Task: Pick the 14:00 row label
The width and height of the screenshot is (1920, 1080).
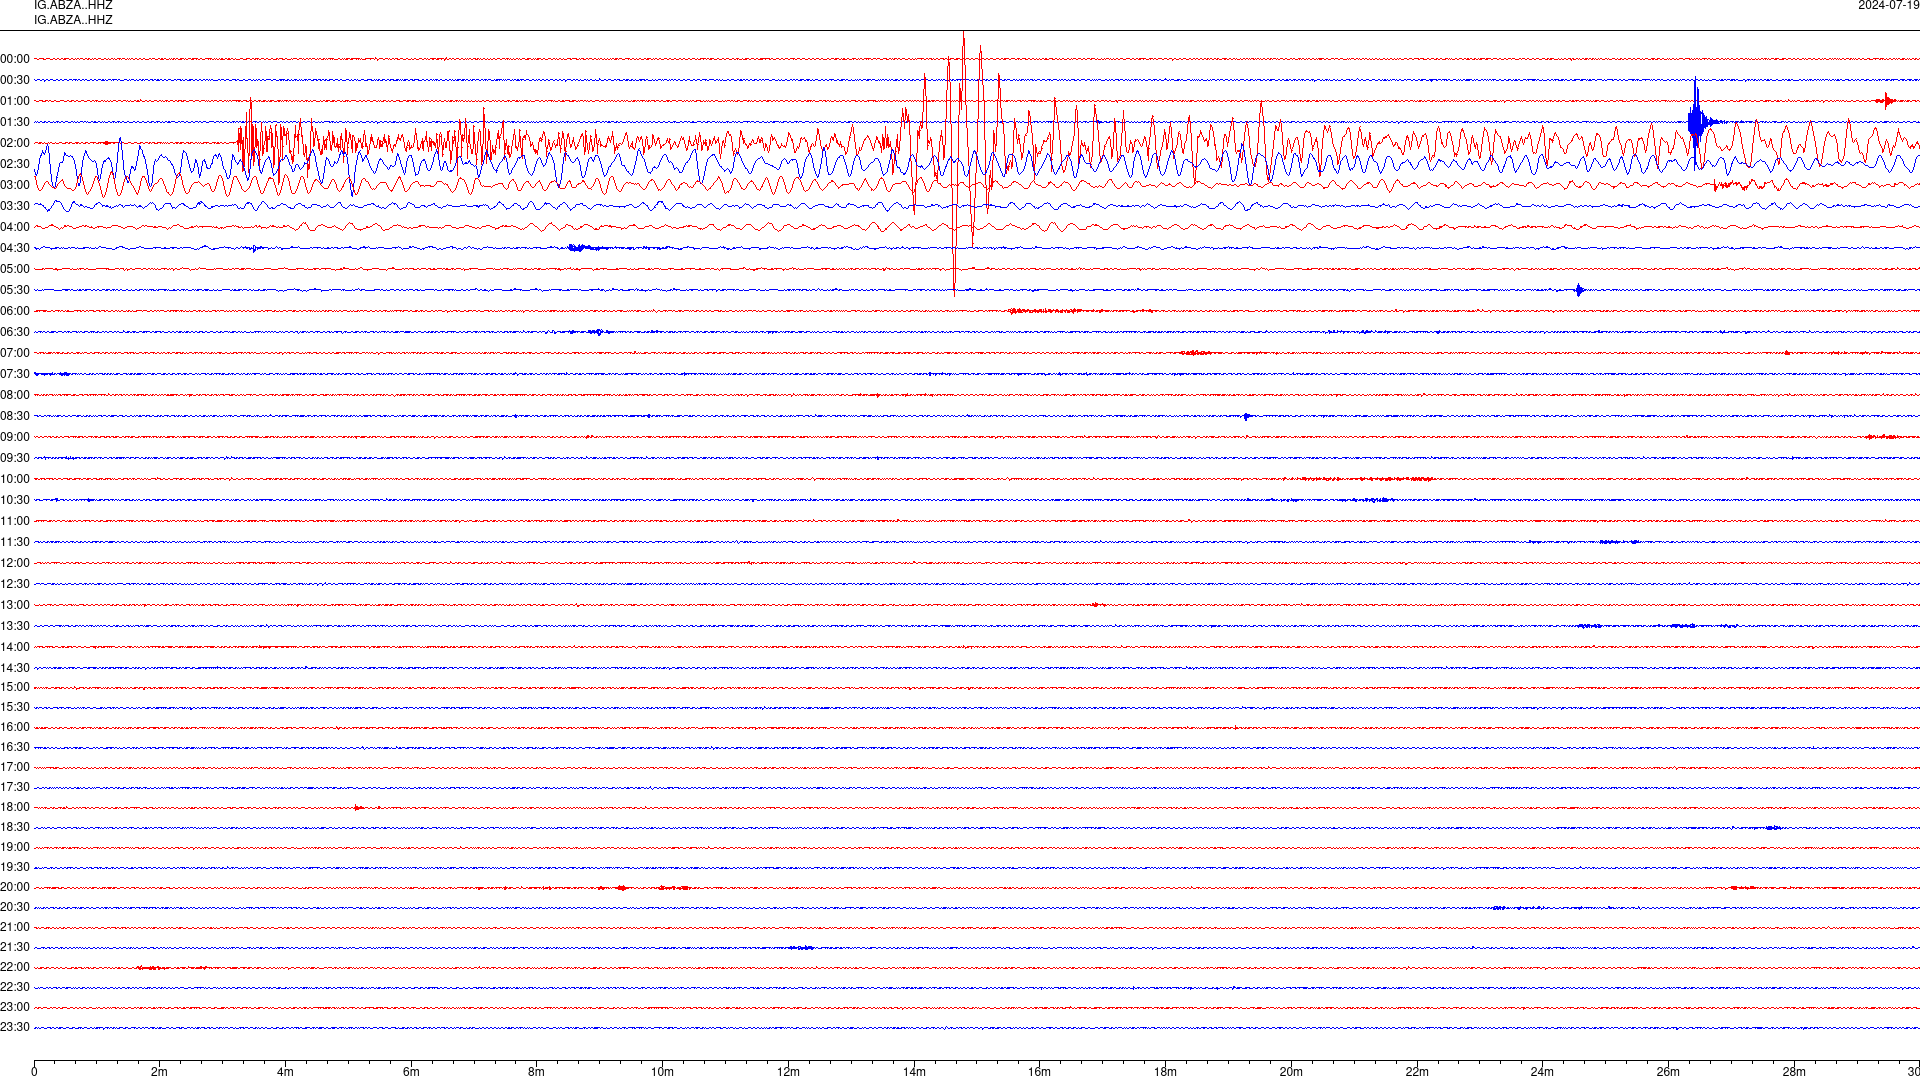Action: (15, 647)
